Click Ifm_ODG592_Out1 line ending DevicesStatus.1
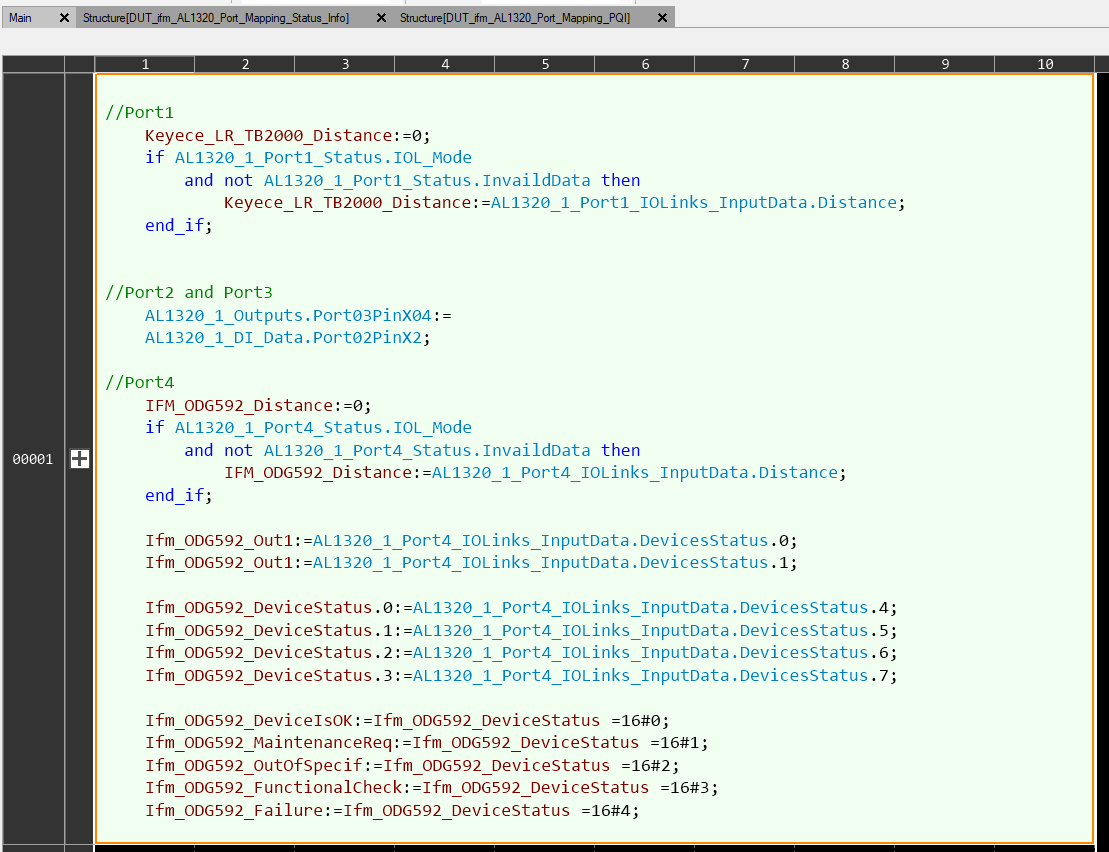 coord(471,563)
